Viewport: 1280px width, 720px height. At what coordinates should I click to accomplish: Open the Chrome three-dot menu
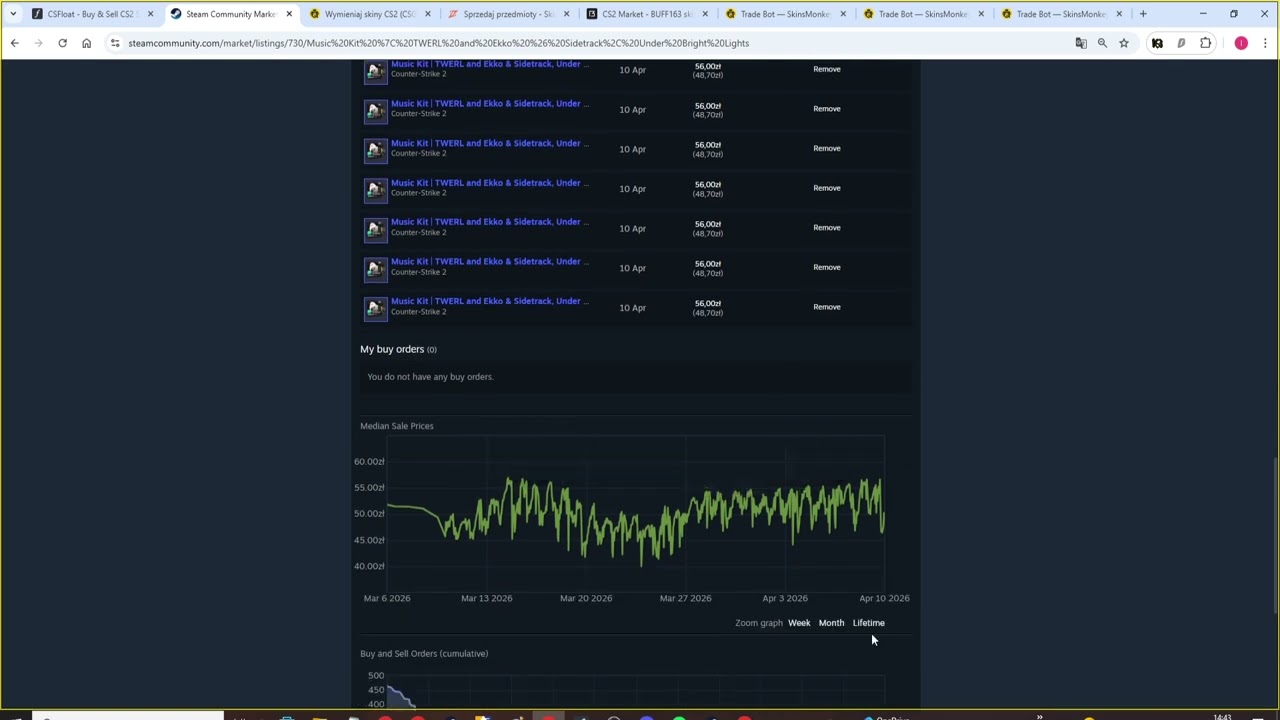point(1265,43)
